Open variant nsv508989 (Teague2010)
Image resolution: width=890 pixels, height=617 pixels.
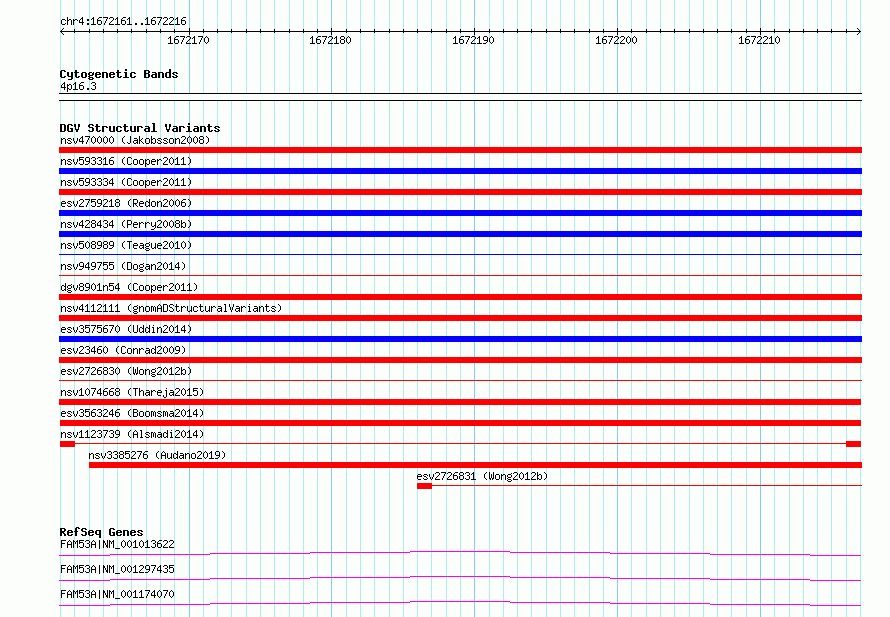click(126, 245)
